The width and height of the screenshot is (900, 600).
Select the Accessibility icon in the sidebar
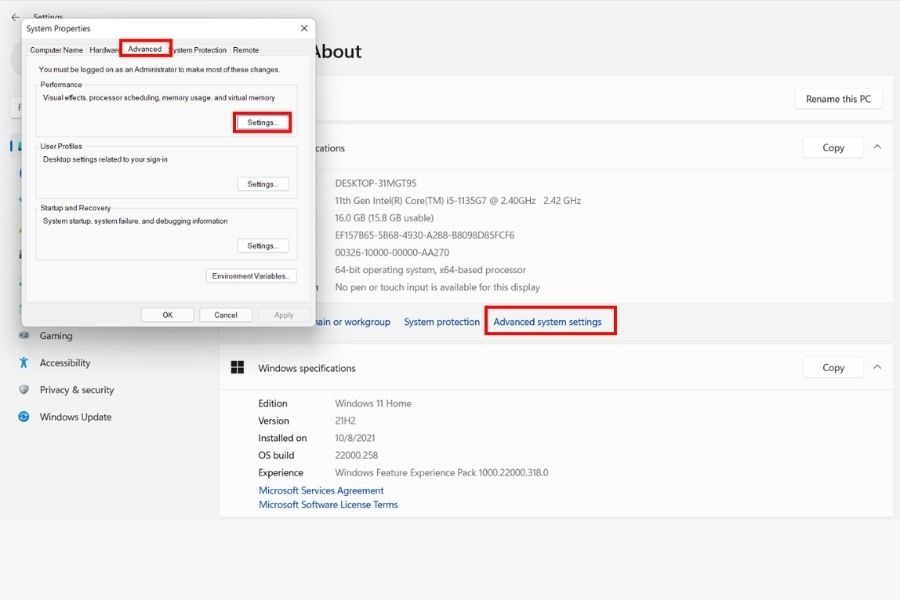(23, 363)
